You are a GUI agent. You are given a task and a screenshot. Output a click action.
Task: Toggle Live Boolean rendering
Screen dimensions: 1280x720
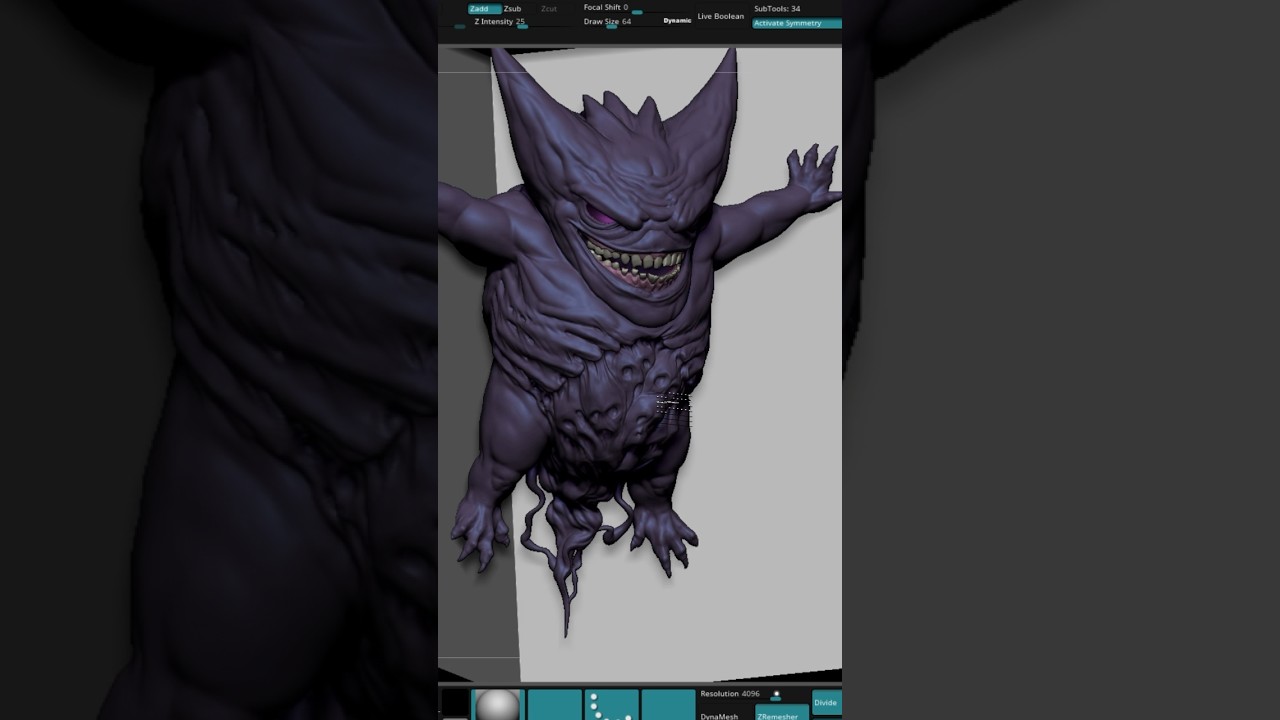click(720, 16)
